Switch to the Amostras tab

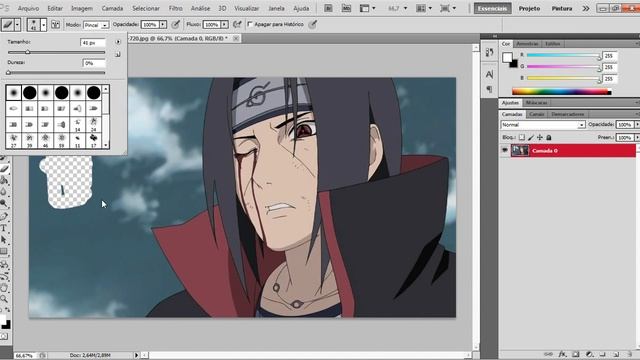527,44
